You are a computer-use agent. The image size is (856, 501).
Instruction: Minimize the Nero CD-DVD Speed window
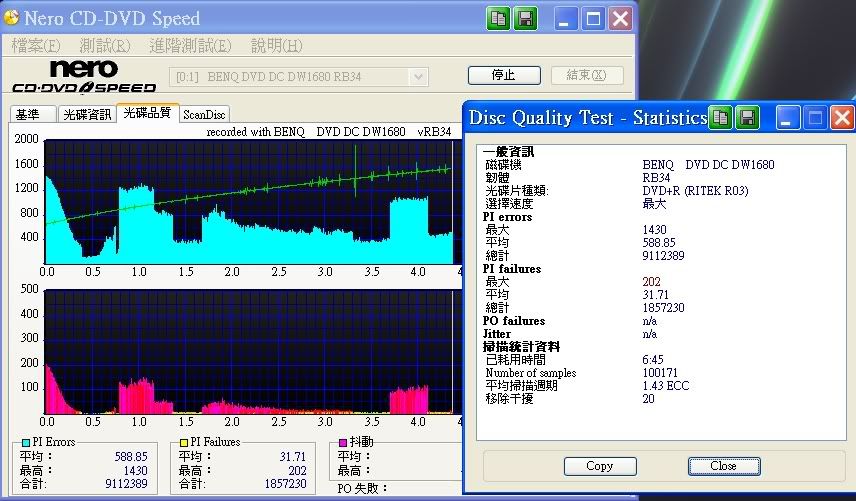[566, 19]
